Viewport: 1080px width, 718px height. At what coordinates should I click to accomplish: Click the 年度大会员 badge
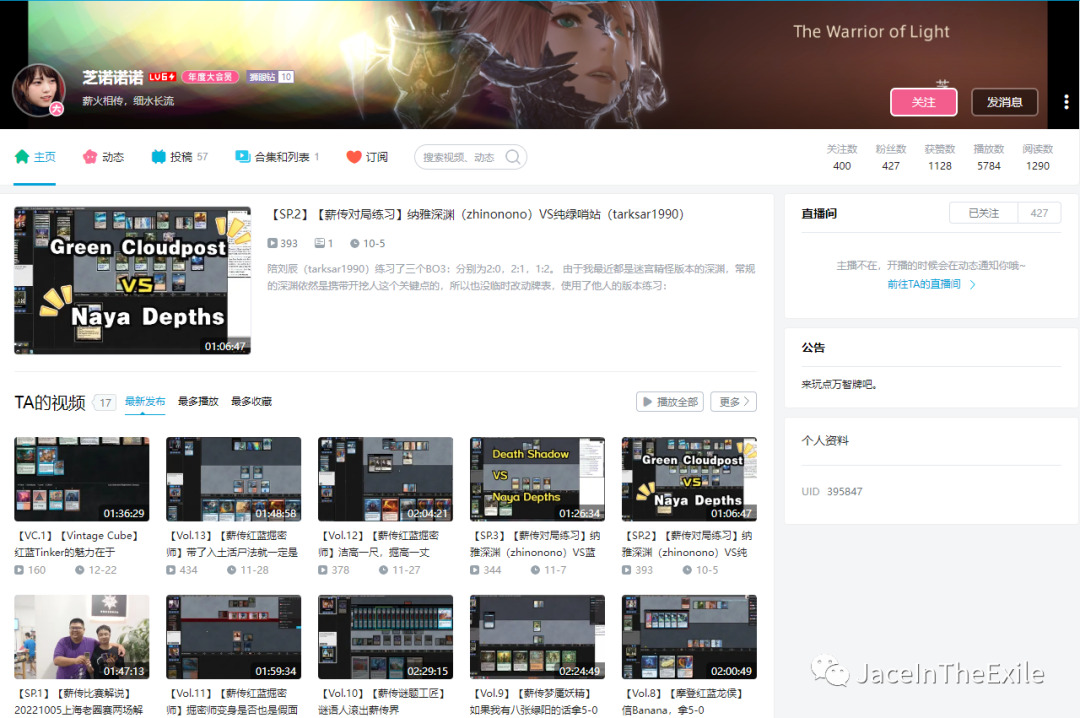pos(210,77)
